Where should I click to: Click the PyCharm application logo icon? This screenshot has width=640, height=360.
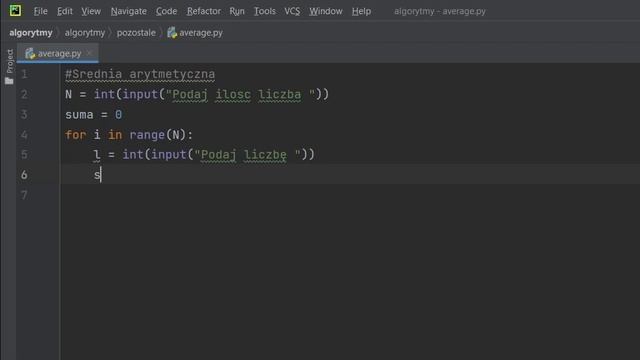tap(16, 11)
